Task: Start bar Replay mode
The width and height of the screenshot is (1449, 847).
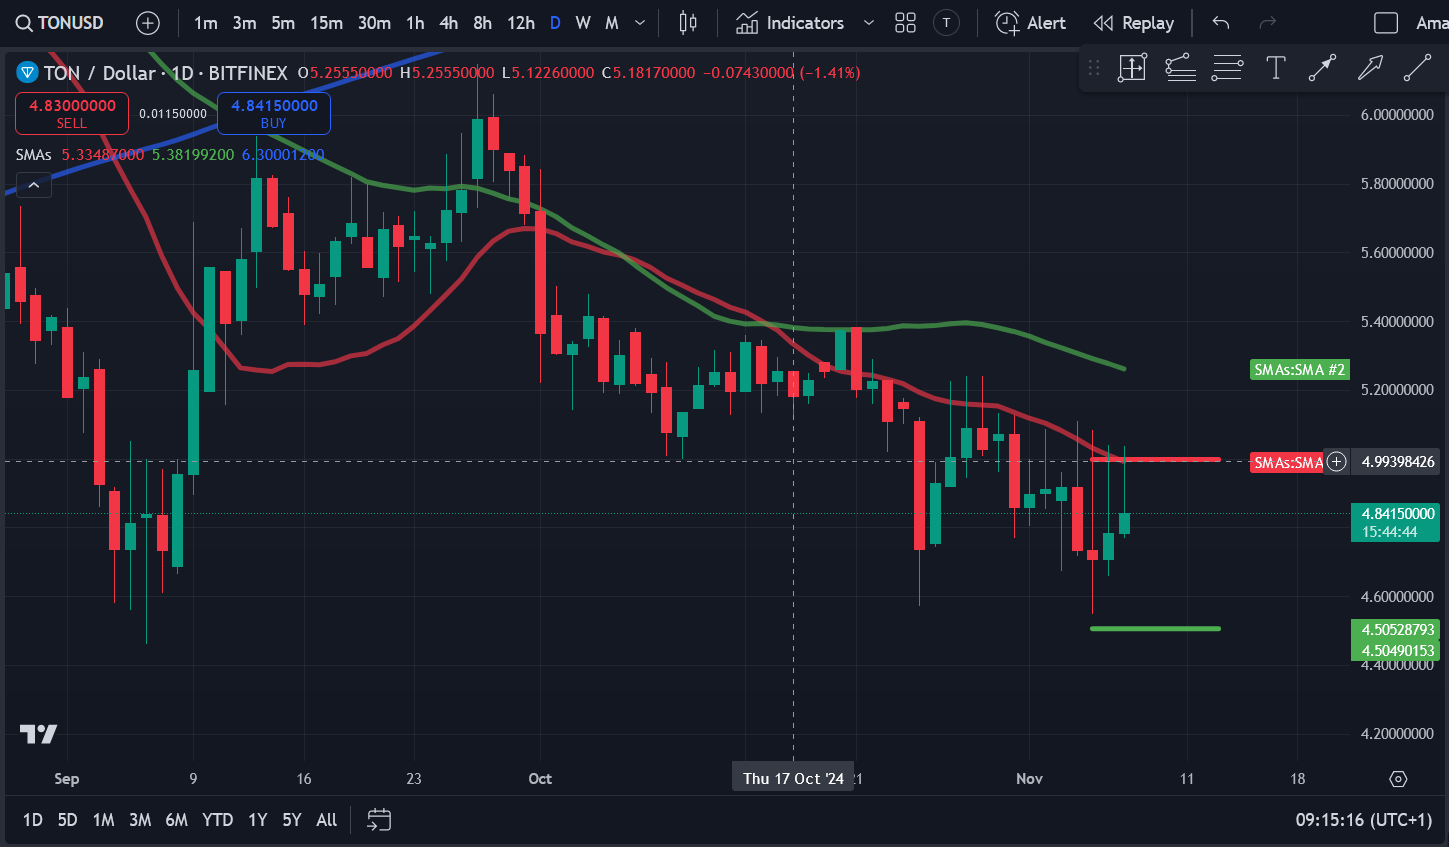Action: tap(1133, 23)
